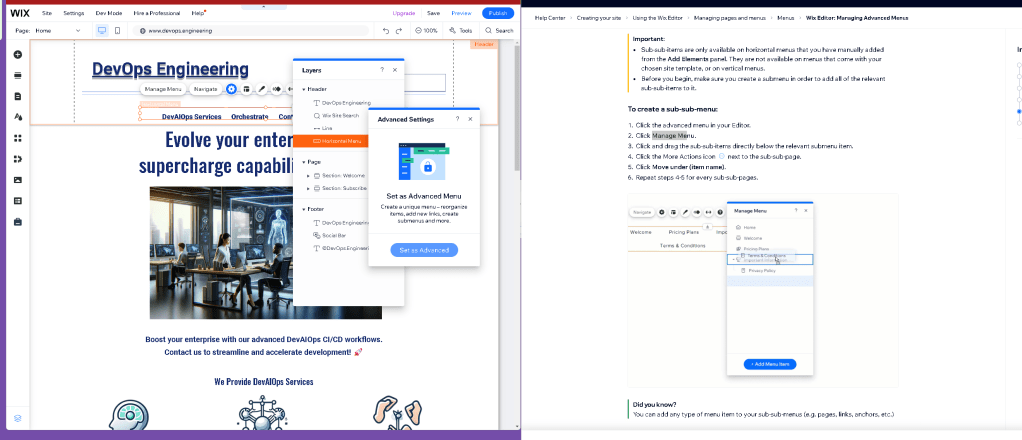Open the Help menu in Wix editor
This screenshot has width=1022, height=440.
198,13
